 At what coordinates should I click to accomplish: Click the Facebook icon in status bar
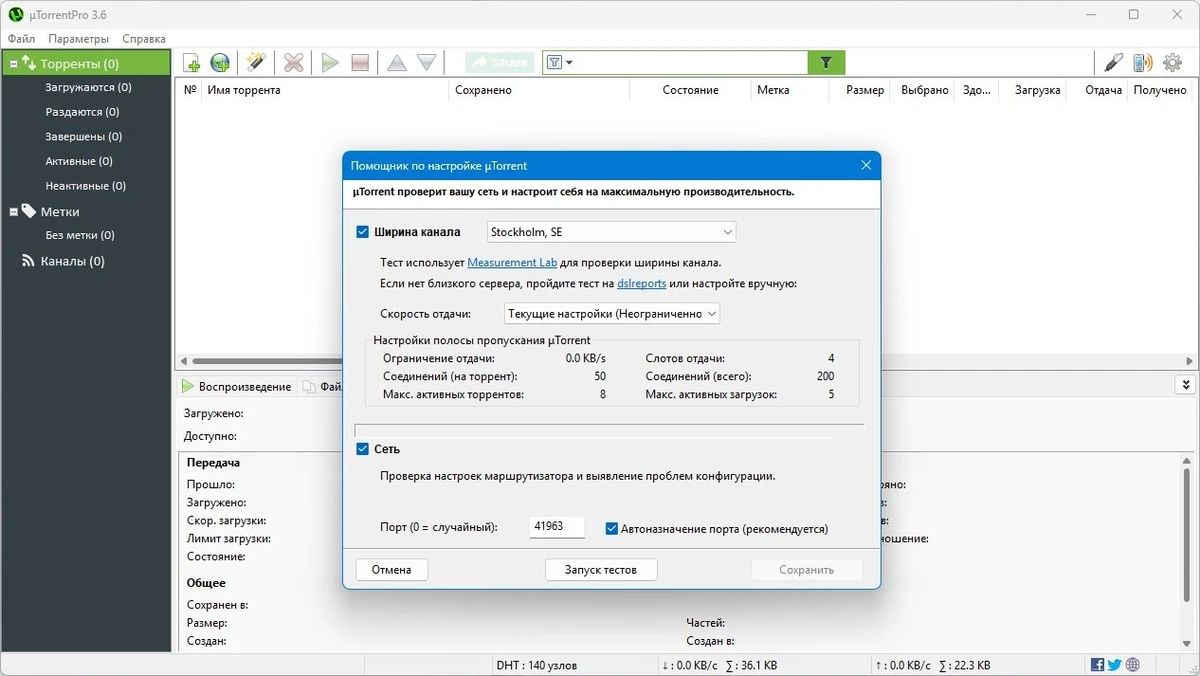(x=1098, y=665)
